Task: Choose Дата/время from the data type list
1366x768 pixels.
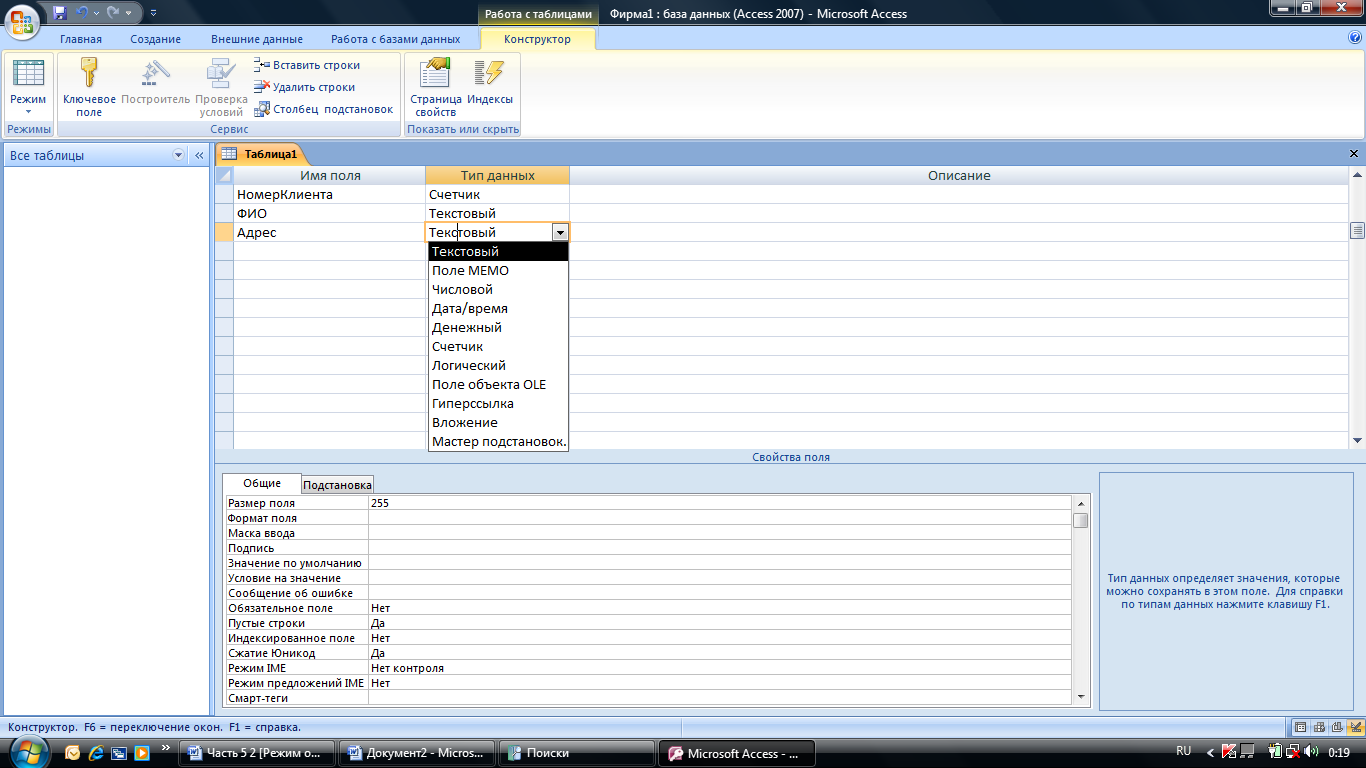Action: tap(498, 308)
